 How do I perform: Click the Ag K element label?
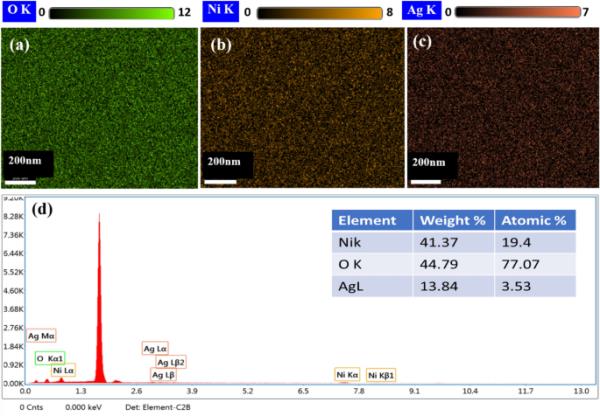coord(423,13)
